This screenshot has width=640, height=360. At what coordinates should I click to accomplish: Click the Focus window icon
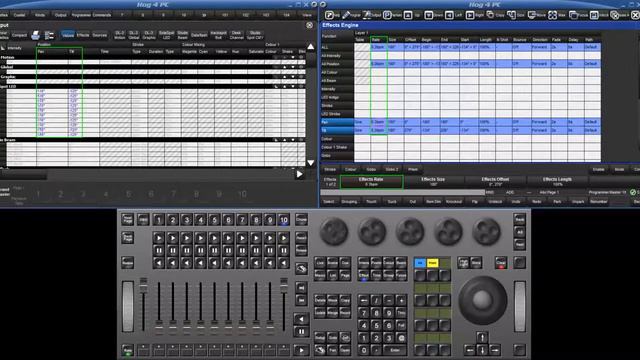coord(573,15)
